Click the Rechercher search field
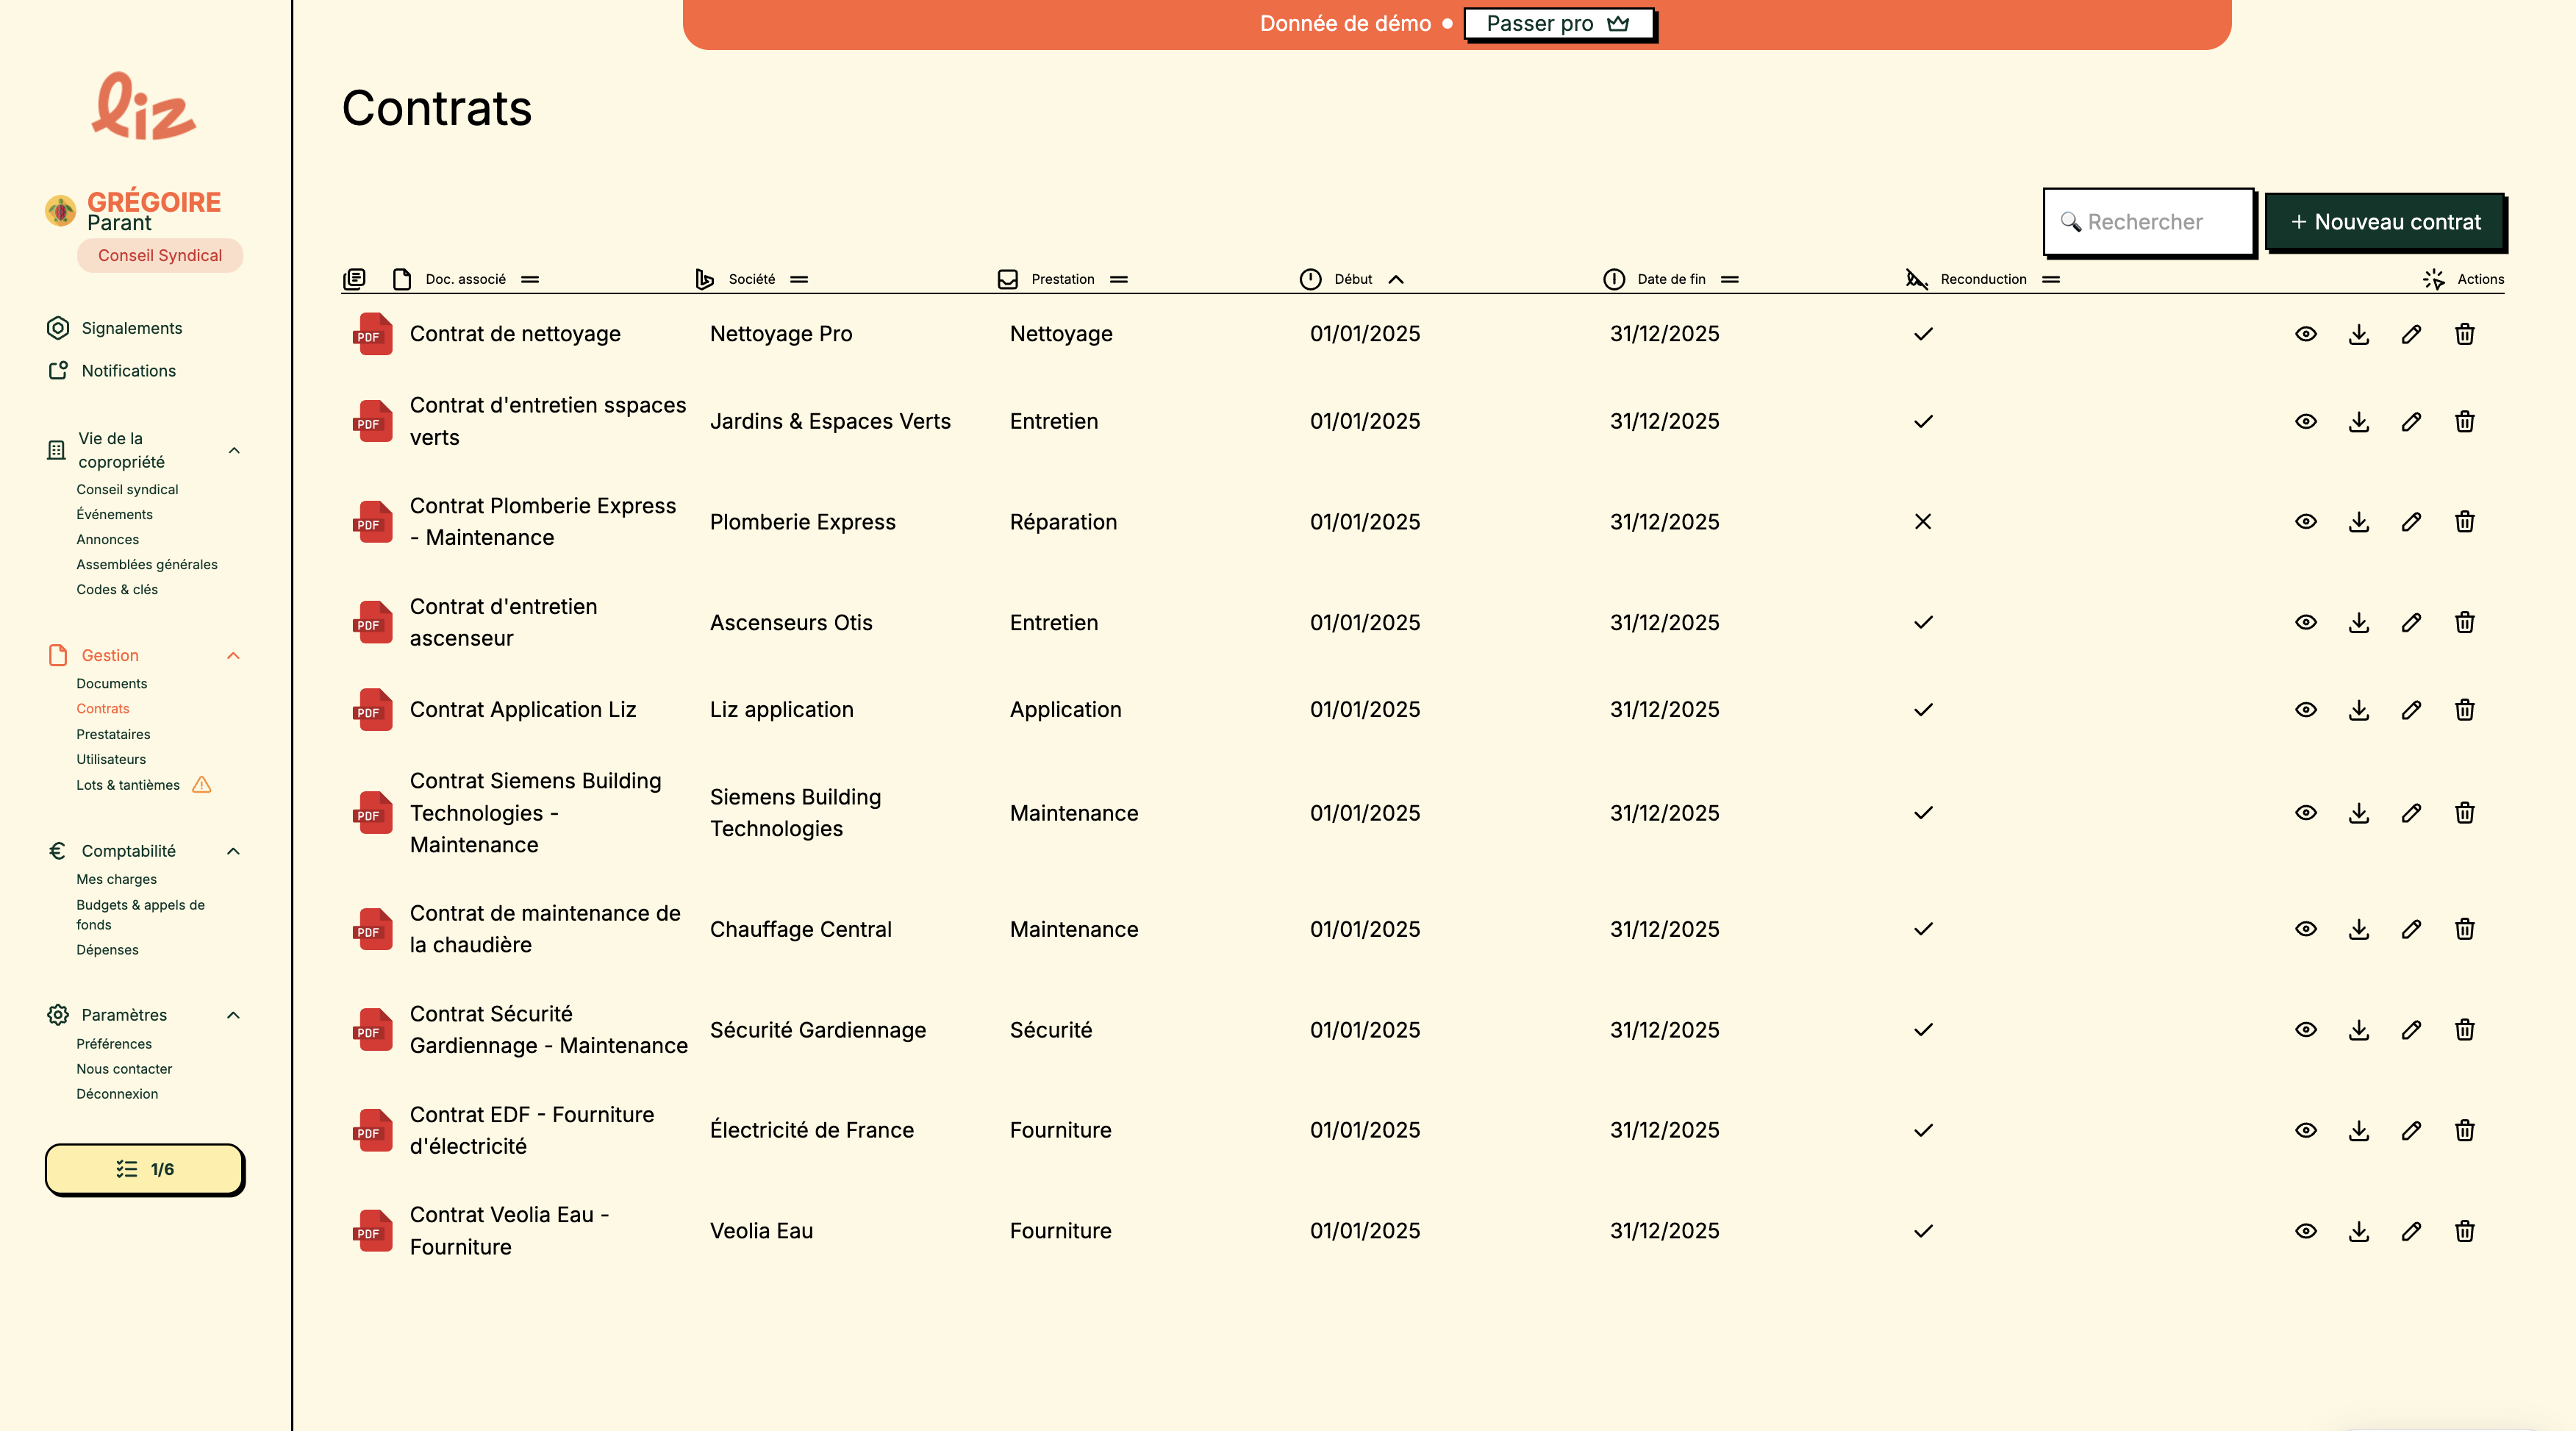This screenshot has width=2576, height=1431. click(2148, 222)
